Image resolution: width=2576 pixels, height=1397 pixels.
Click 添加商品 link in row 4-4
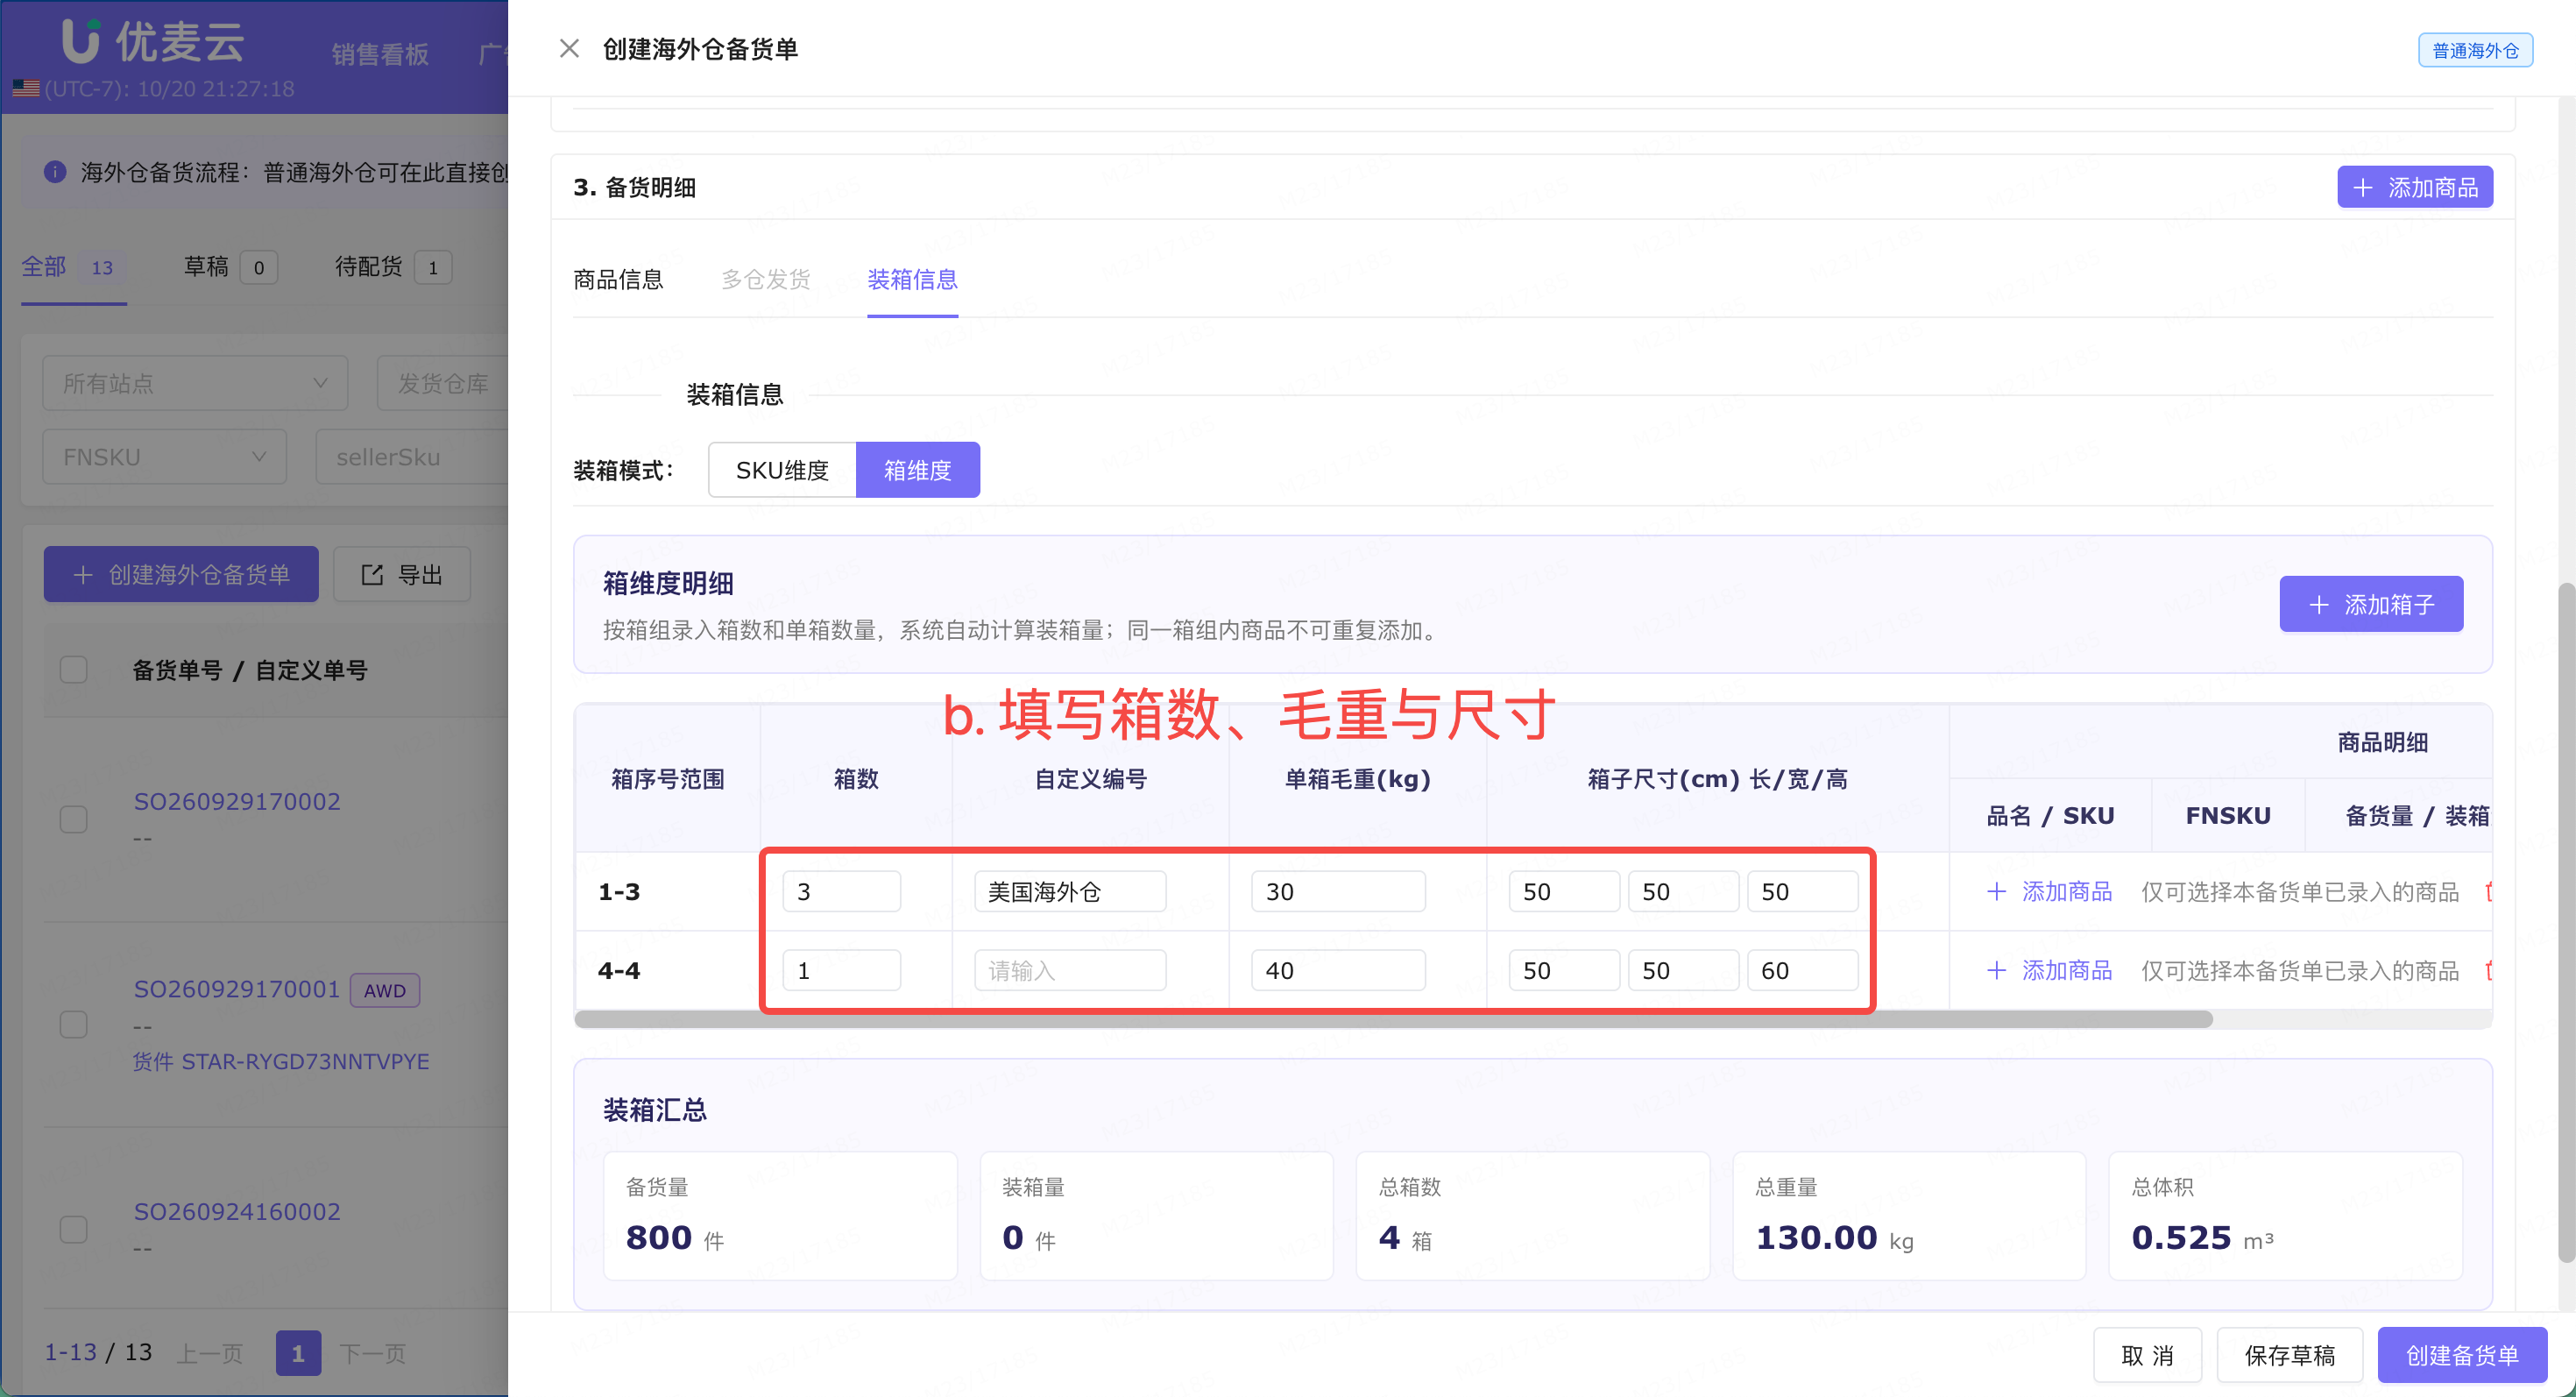click(2049, 970)
